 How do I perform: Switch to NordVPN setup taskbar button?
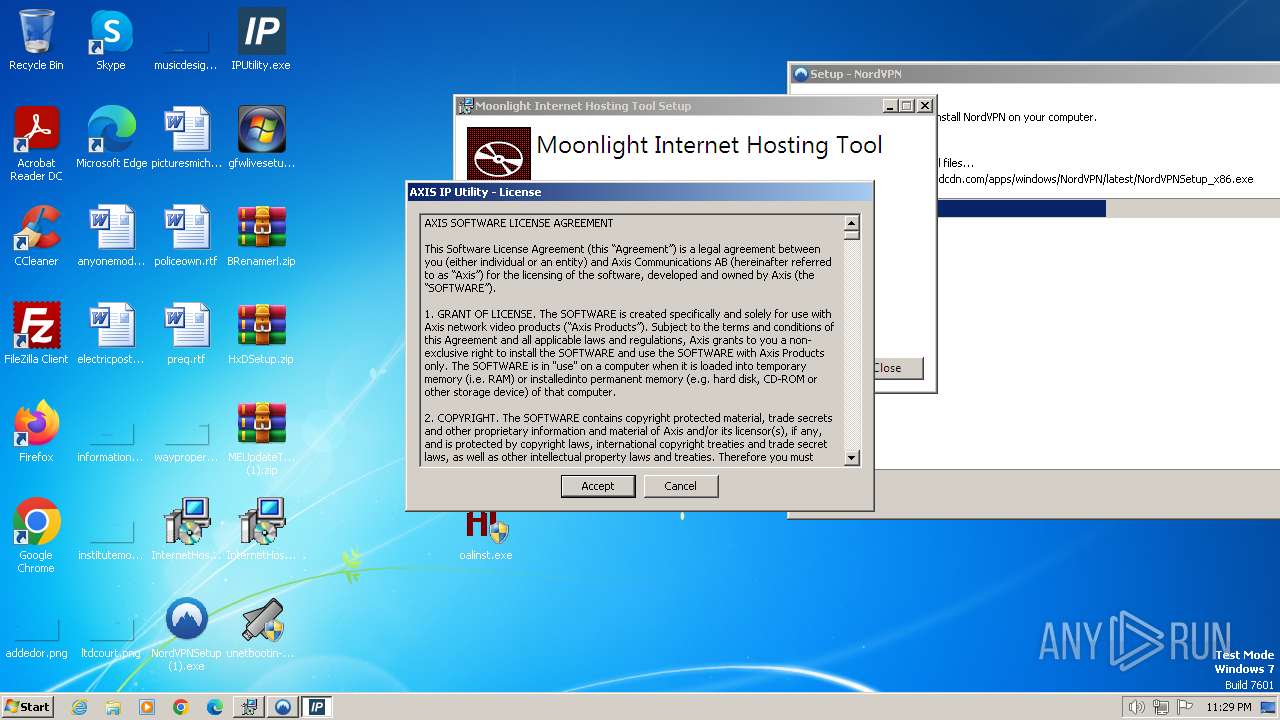coord(283,707)
